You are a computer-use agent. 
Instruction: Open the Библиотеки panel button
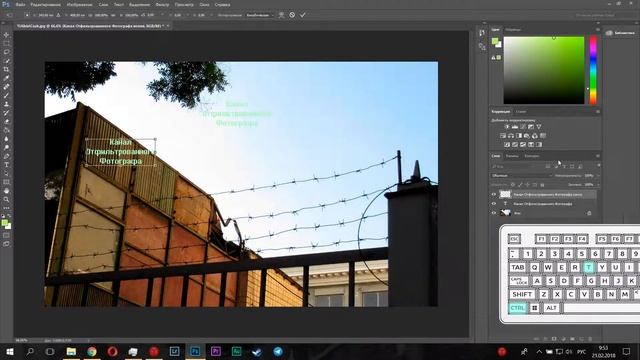[620, 33]
